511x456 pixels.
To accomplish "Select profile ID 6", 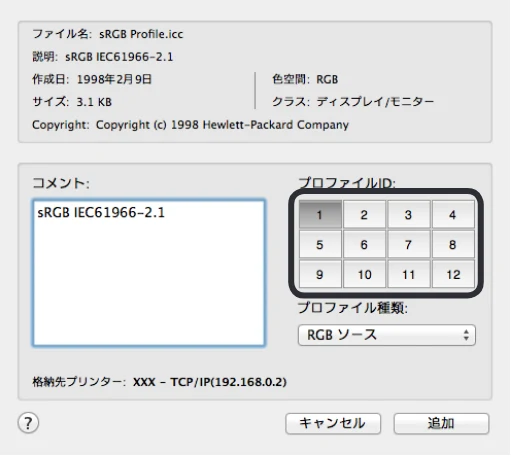I will click(x=364, y=244).
